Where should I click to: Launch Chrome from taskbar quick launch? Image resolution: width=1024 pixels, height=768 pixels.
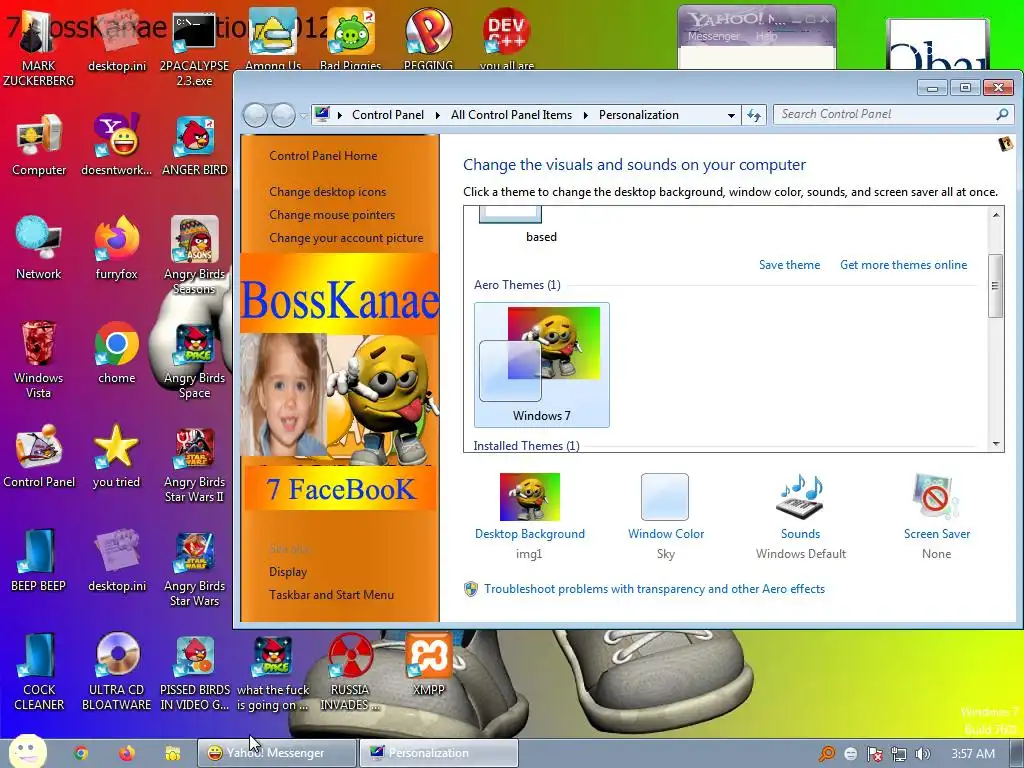pyautogui.click(x=81, y=753)
